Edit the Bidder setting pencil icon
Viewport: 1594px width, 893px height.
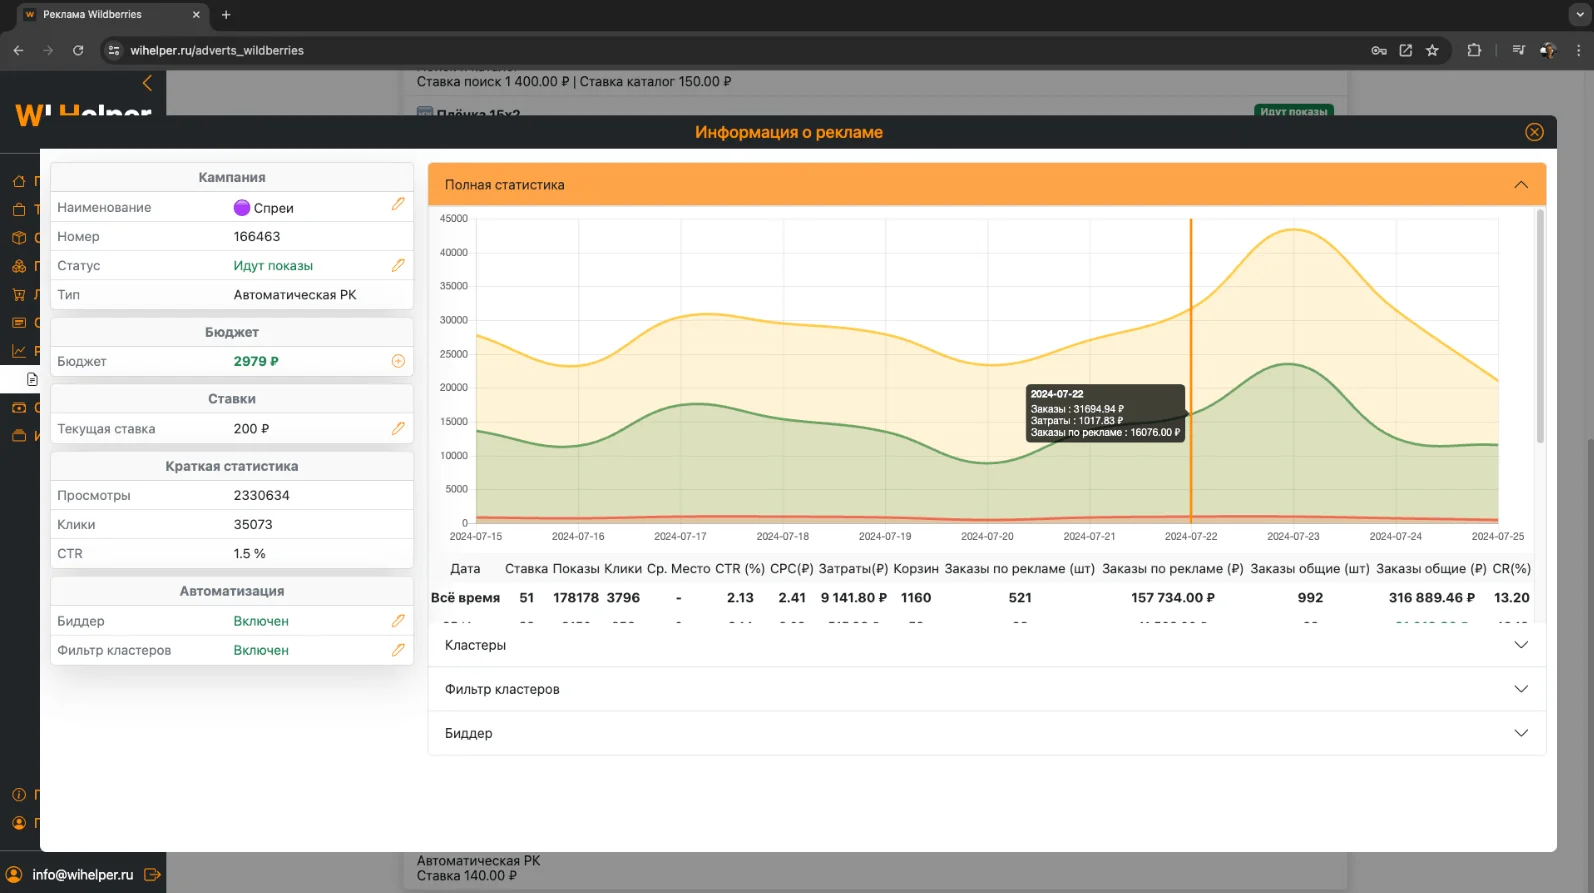[398, 621]
